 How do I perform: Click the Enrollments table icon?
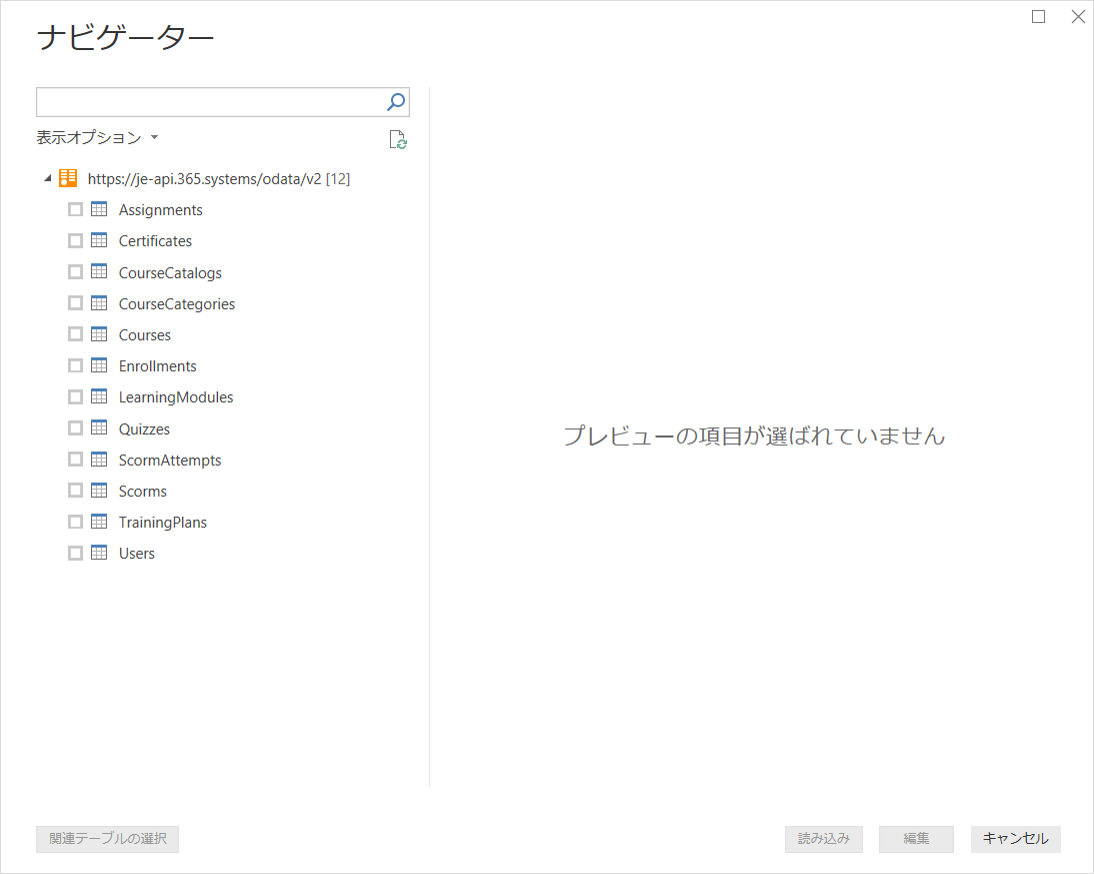[x=99, y=366]
